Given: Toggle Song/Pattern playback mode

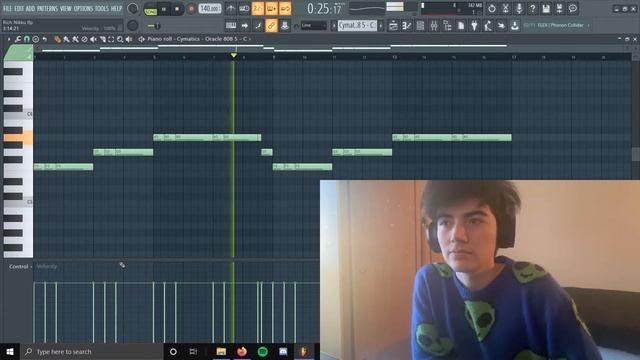Looking at the screenshot, I should 150,9.
